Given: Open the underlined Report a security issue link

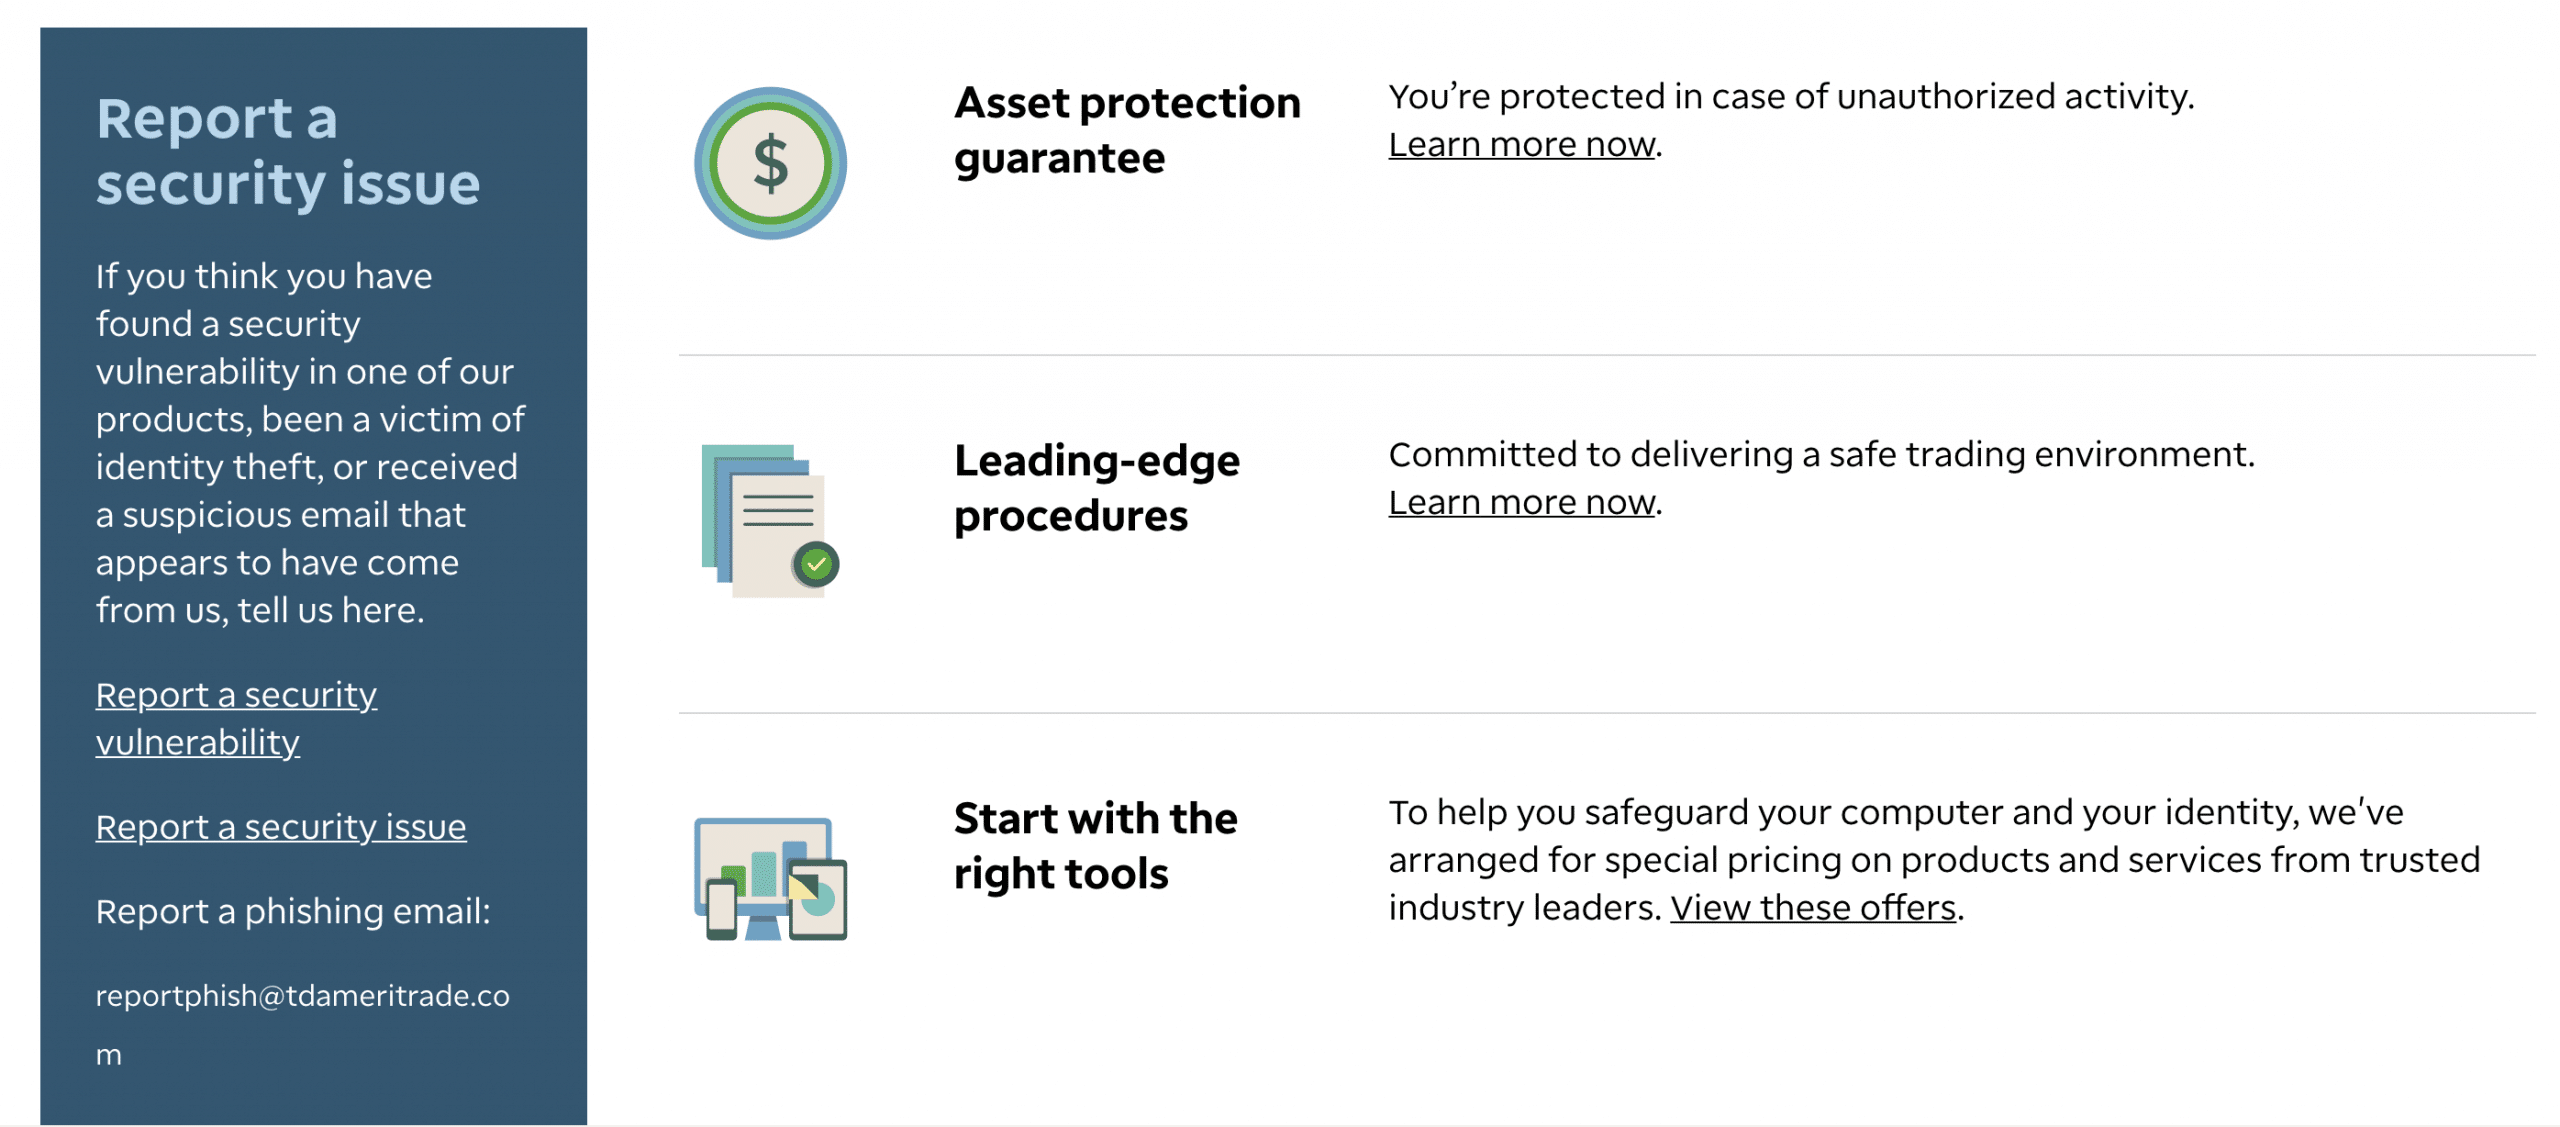Looking at the screenshot, I should pyautogui.click(x=281, y=827).
